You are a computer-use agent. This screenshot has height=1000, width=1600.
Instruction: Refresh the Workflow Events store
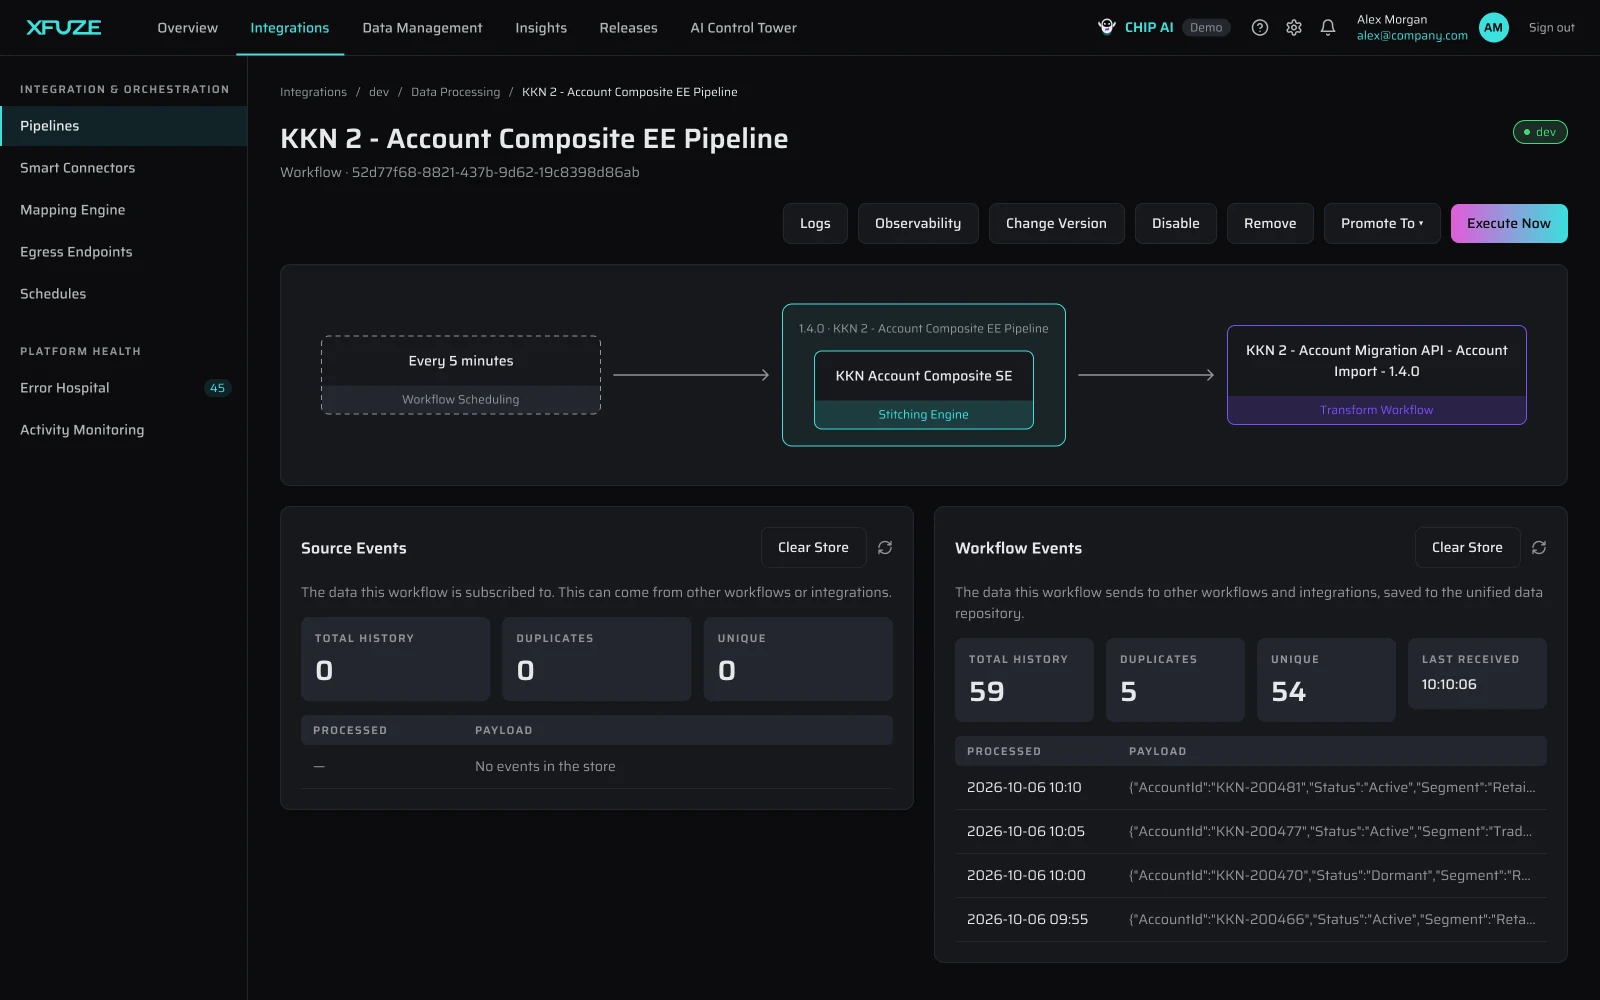[1539, 547]
